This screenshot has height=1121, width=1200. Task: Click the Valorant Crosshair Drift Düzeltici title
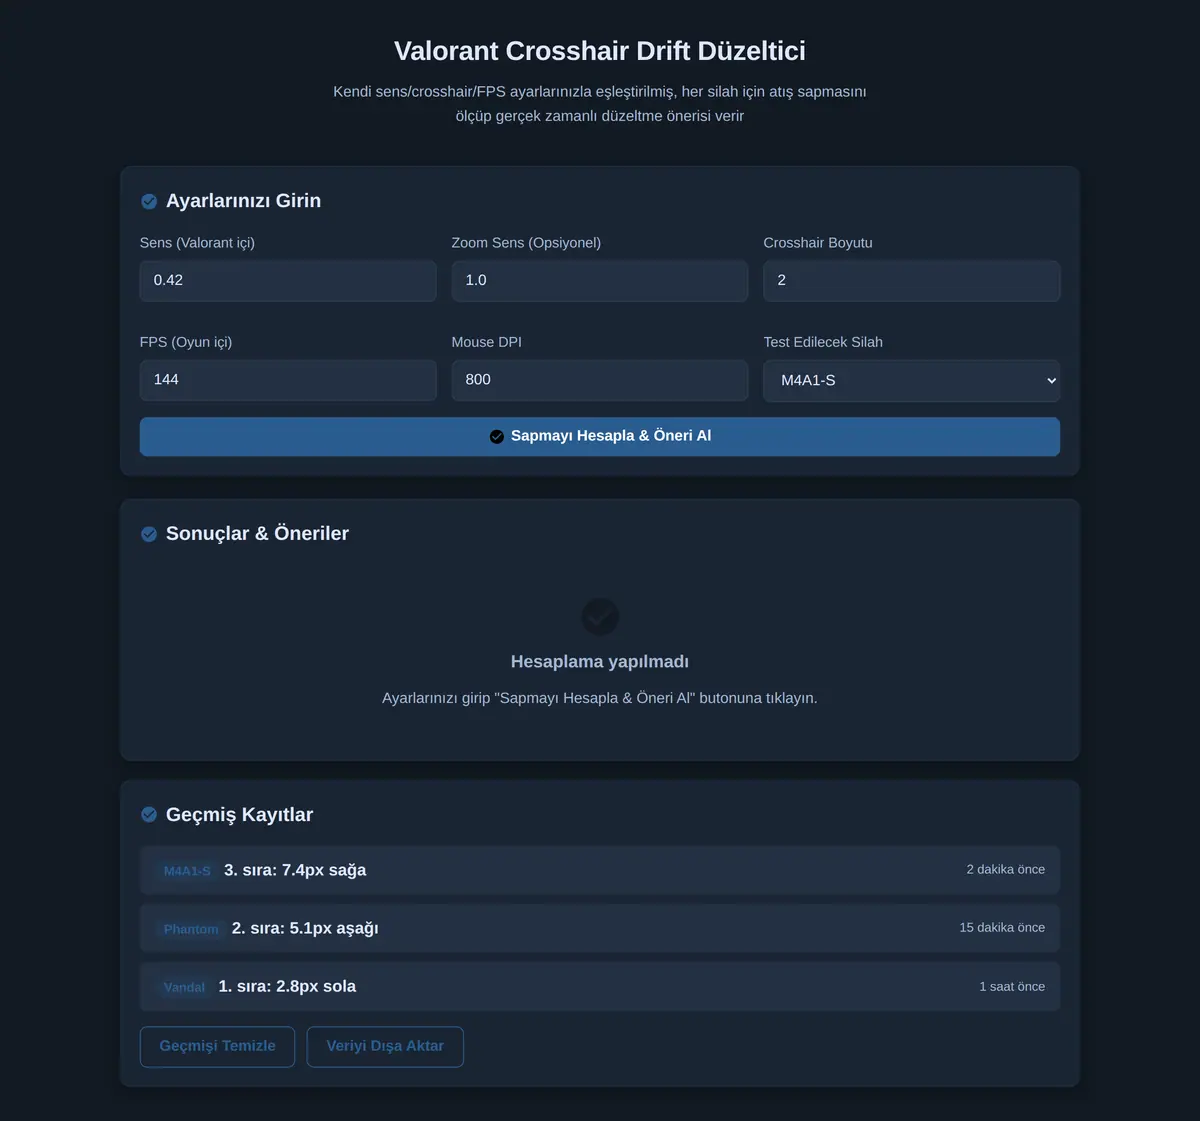(600, 51)
